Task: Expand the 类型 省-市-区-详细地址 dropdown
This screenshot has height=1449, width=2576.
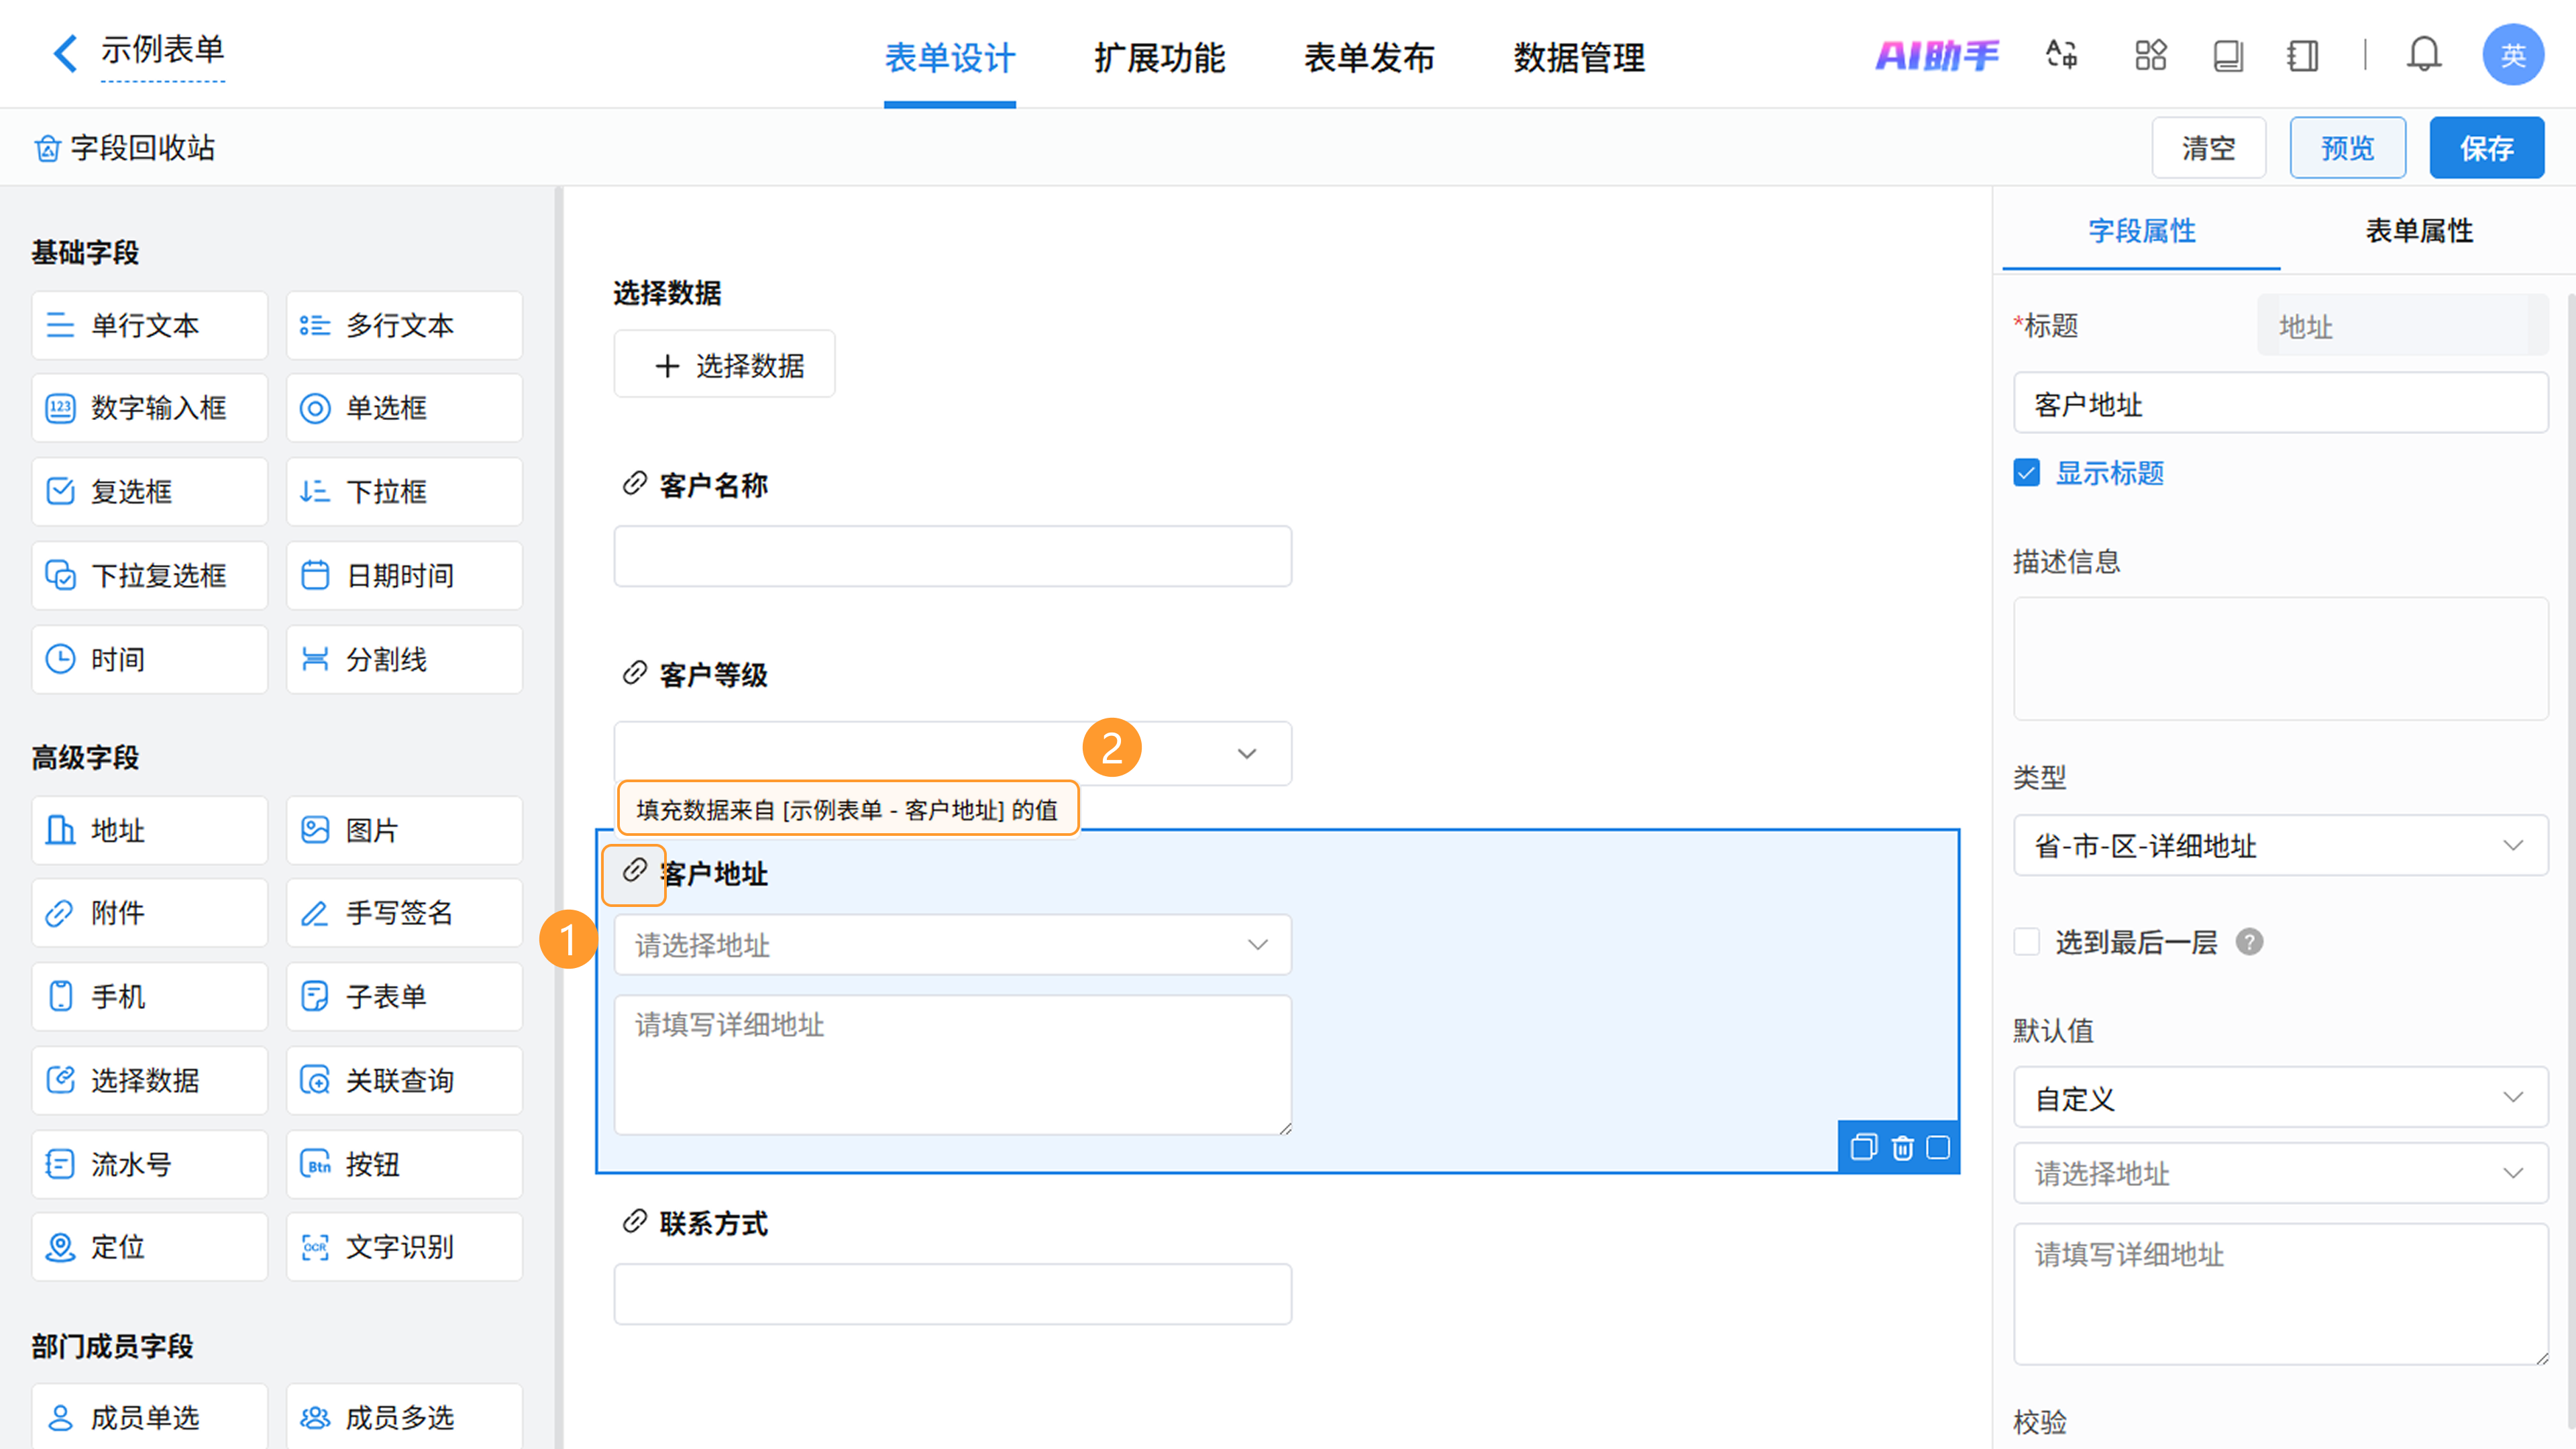Action: point(2280,846)
